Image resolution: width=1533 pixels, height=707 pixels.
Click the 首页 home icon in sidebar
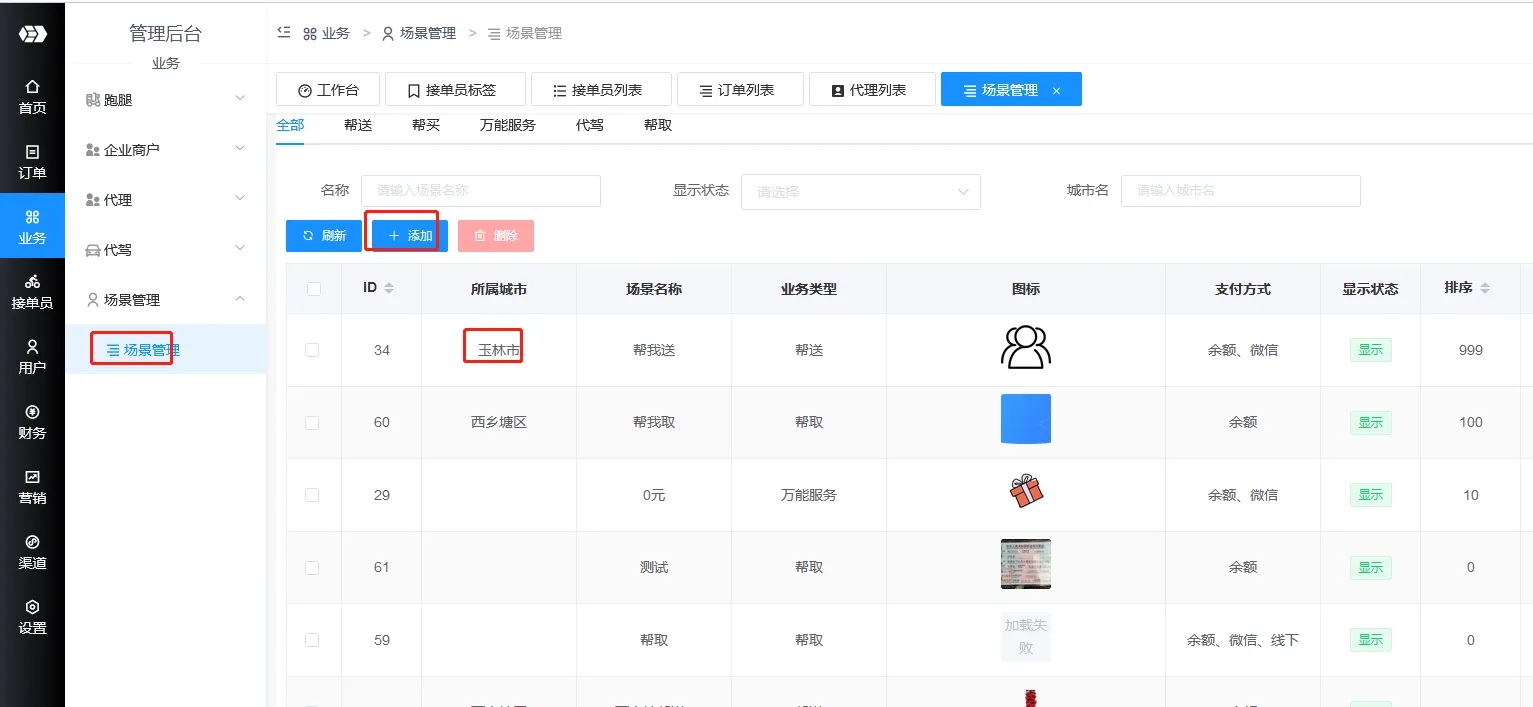pos(32,87)
